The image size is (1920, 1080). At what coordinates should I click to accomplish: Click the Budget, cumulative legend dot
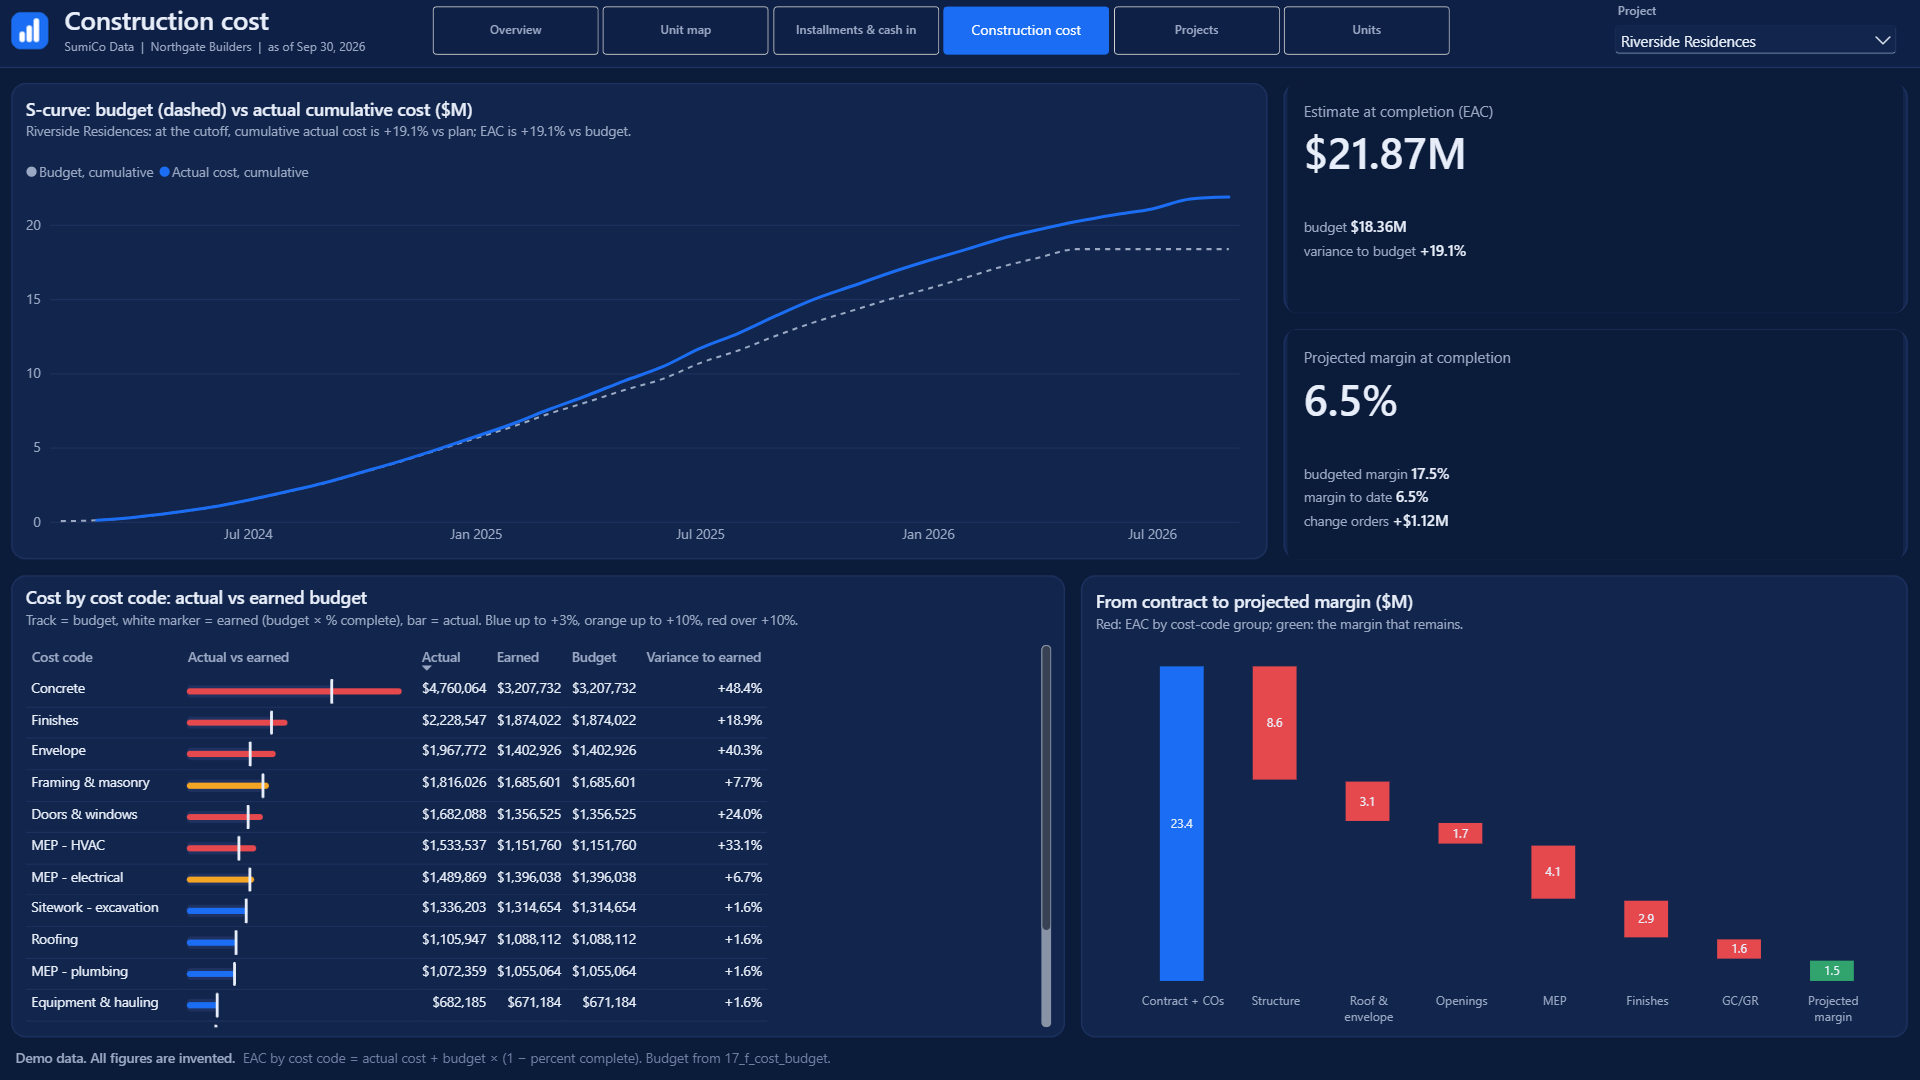click(x=31, y=172)
